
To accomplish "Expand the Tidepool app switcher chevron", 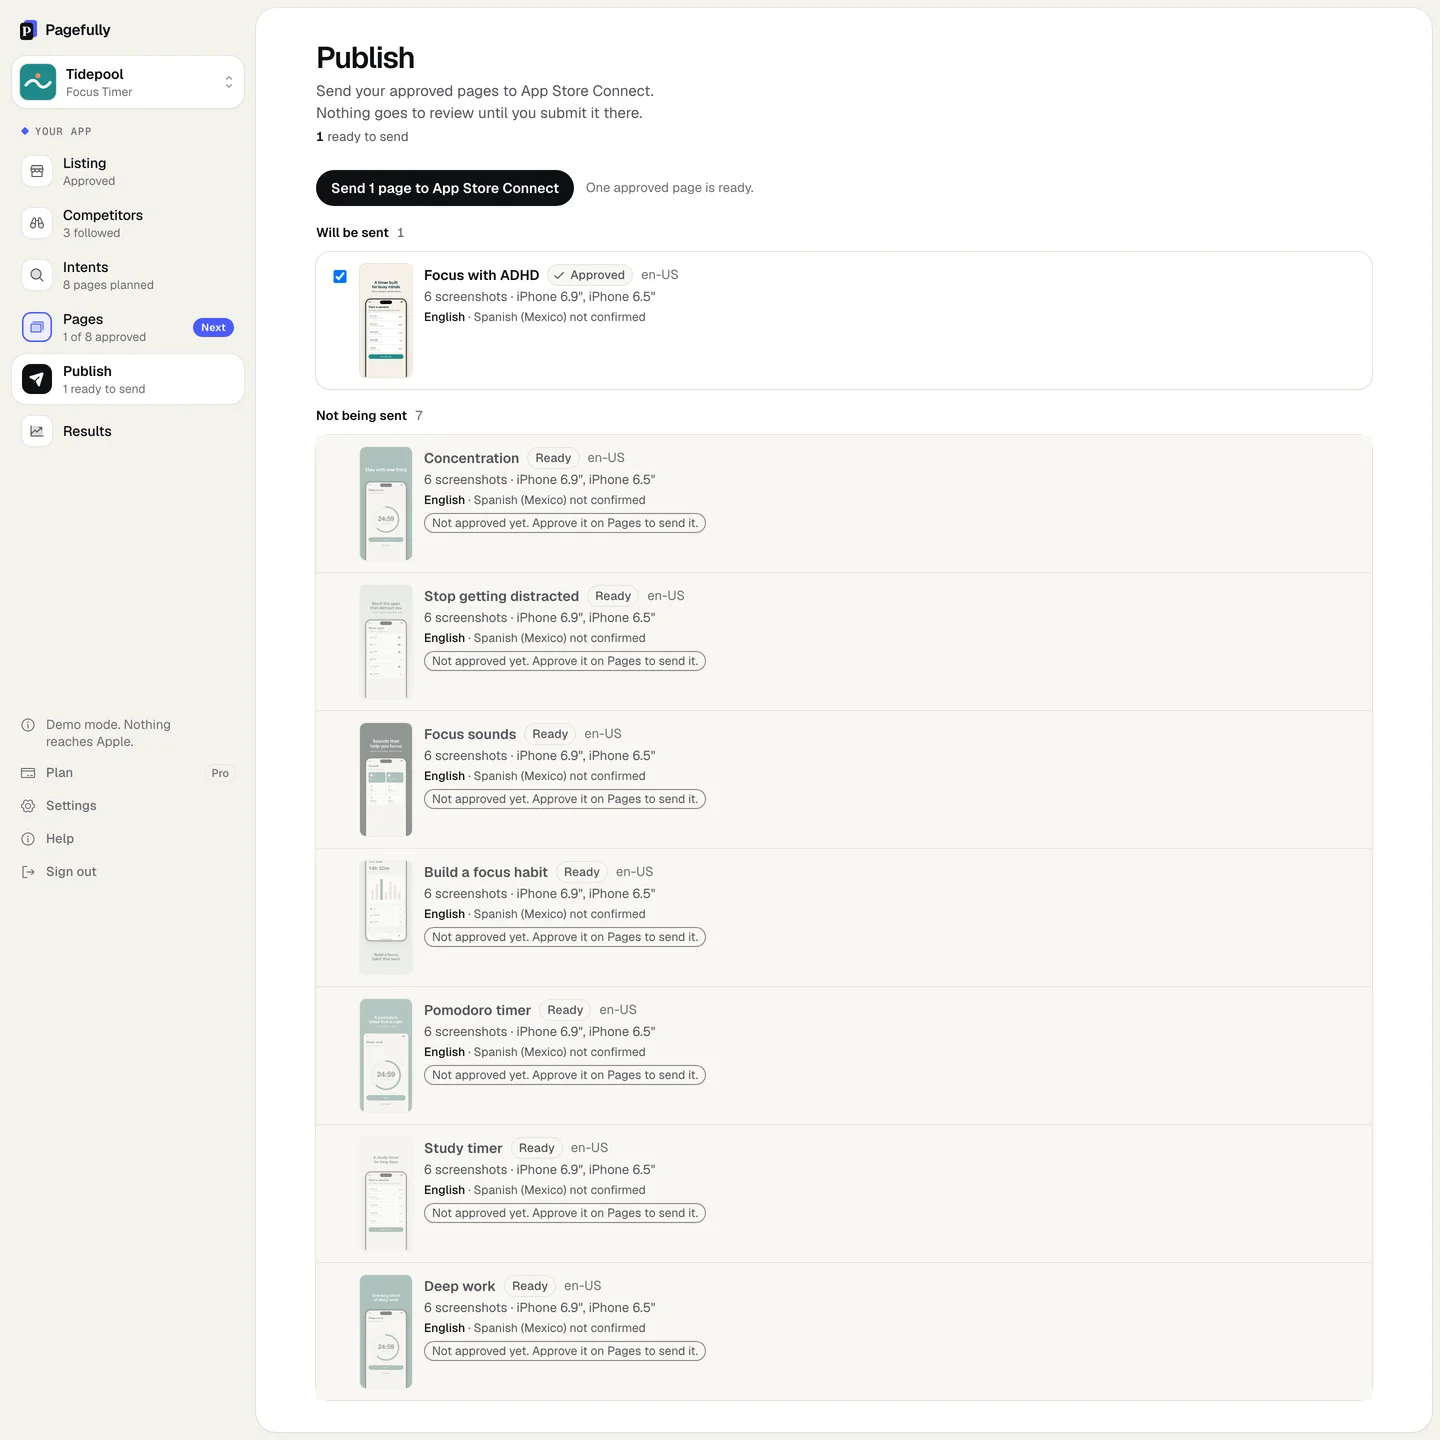I will pyautogui.click(x=229, y=82).
